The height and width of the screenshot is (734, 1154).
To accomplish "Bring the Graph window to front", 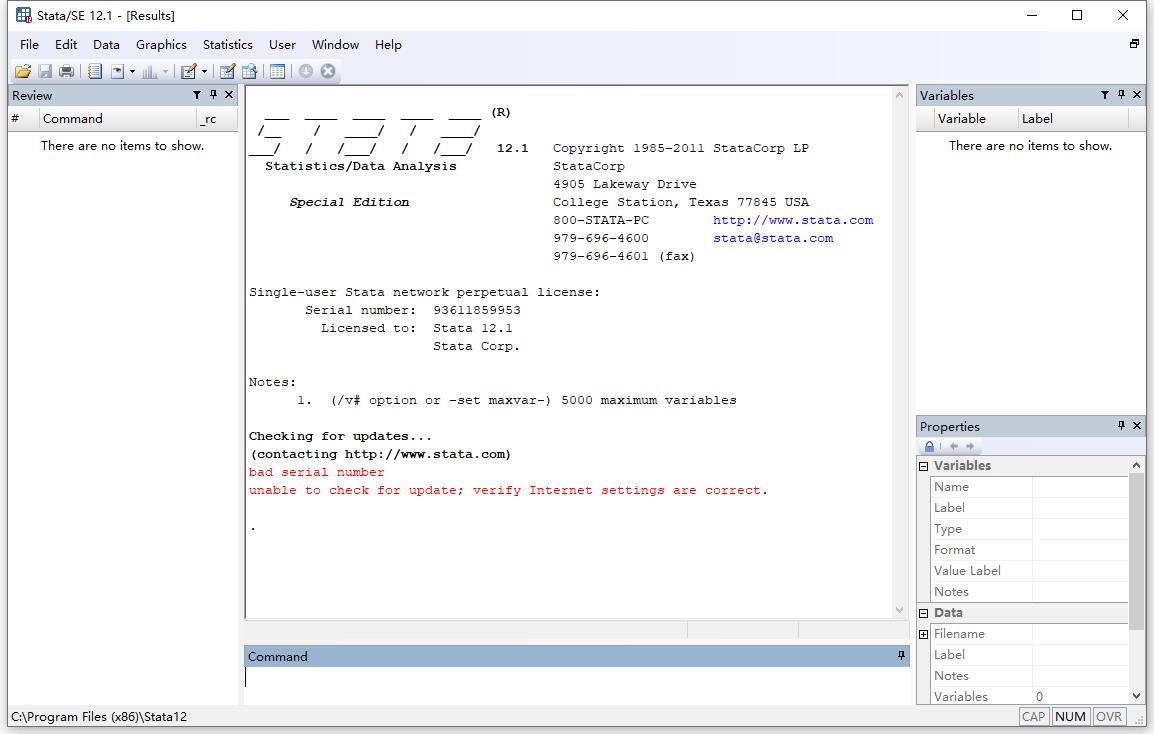I will pos(150,71).
